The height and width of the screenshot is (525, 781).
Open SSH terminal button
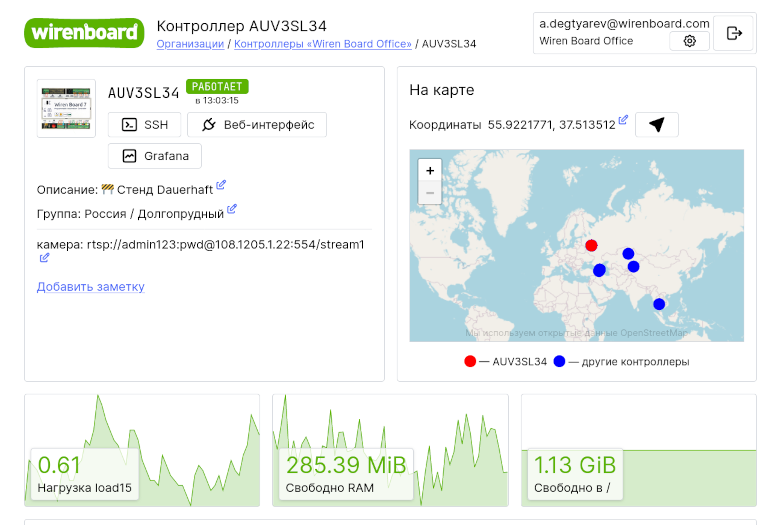(144, 125)
